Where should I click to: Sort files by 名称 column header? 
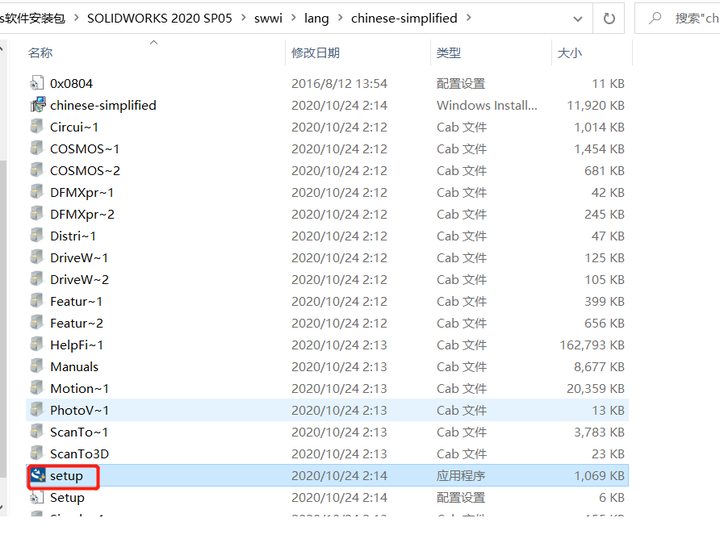point(40,53)
